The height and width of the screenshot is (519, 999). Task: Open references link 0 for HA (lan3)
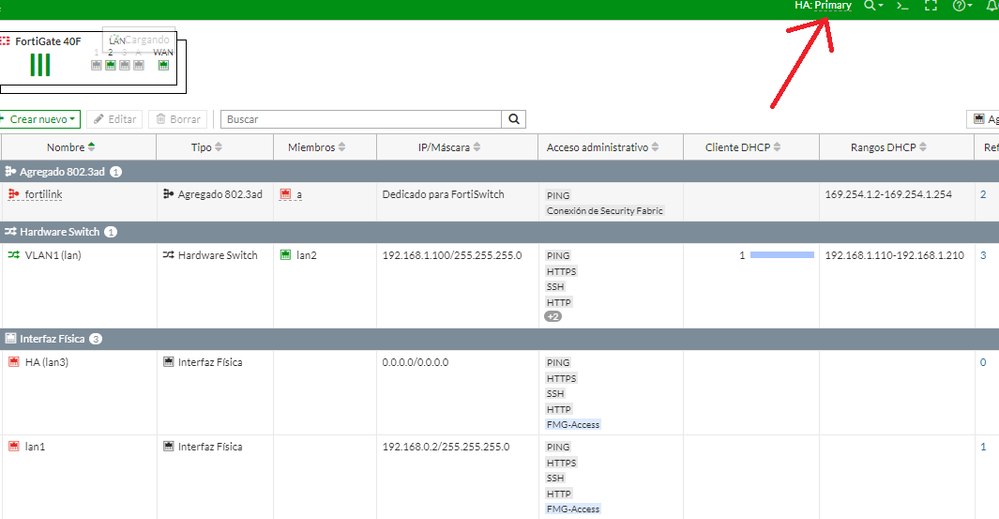tap(983, 362)
